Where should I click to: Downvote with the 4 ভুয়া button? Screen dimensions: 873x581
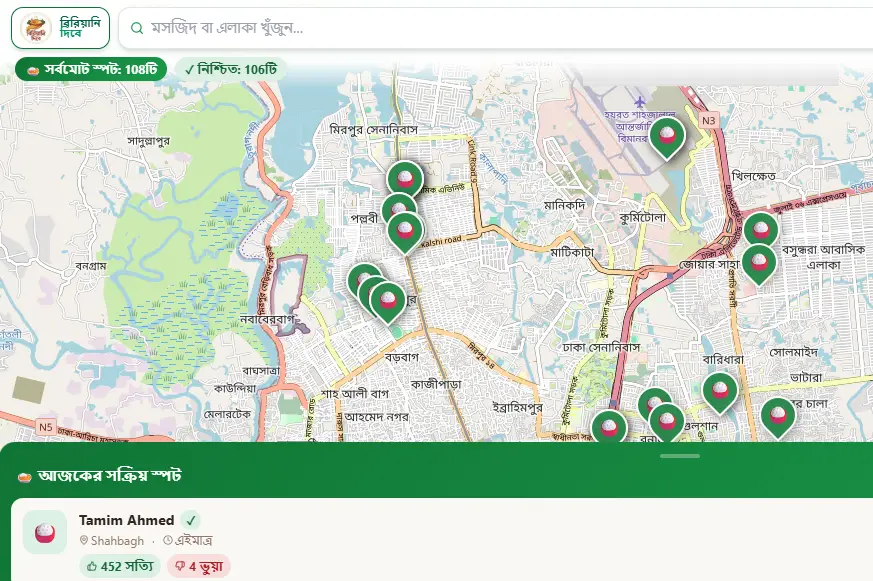tap(198, 566)
